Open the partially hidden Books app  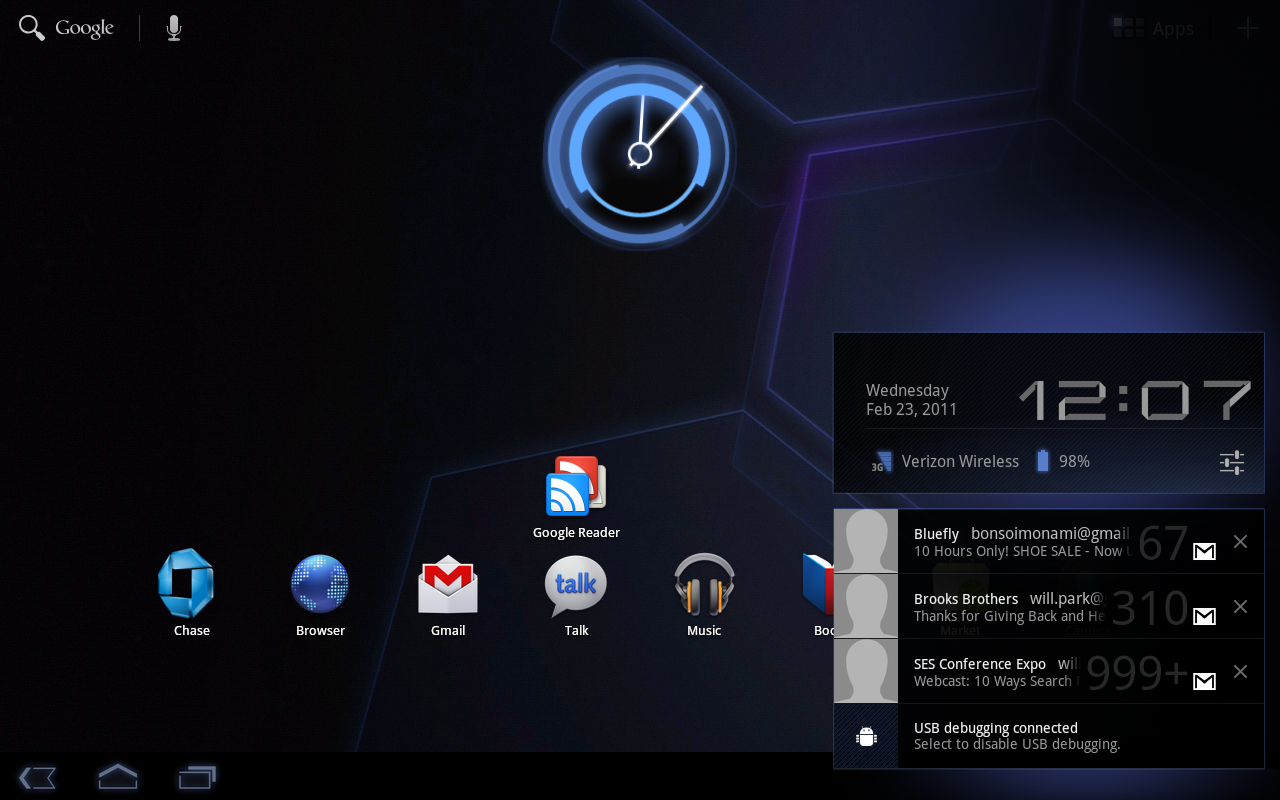click(x=818, y=585)
